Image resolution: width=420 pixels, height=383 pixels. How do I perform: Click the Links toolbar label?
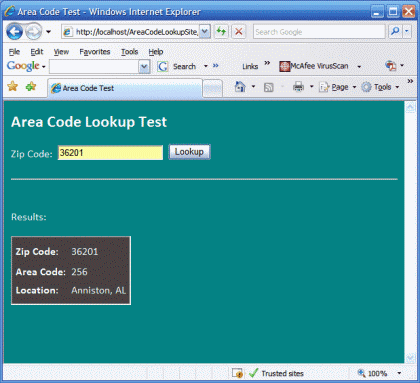click(250, 66)
